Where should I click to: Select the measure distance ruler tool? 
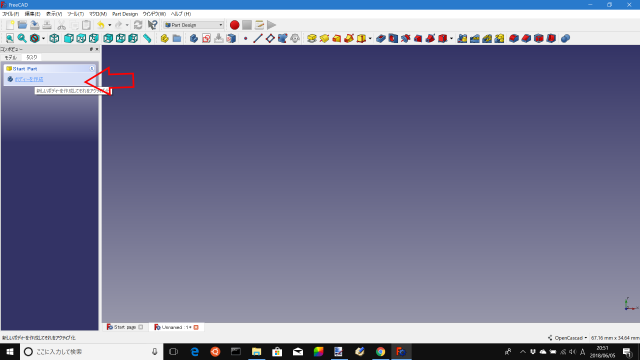[x=147, y=38]
